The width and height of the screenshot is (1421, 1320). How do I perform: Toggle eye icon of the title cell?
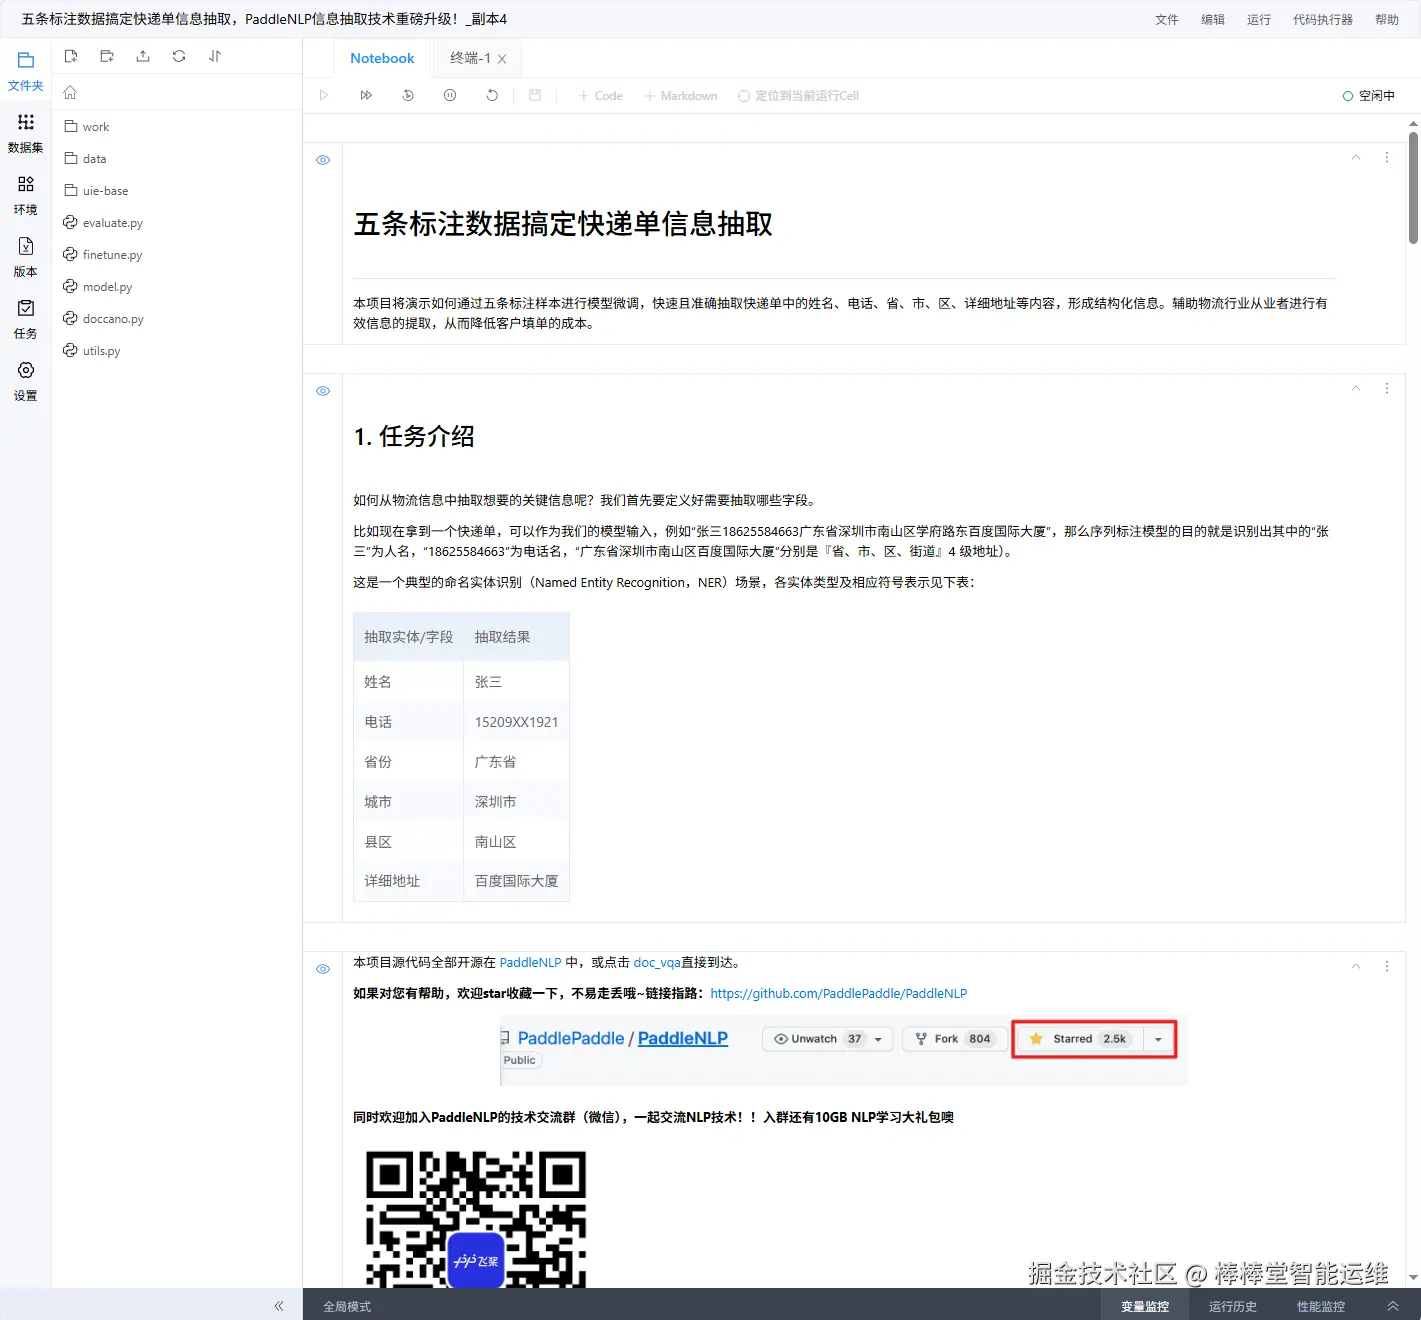pos(323,160)
